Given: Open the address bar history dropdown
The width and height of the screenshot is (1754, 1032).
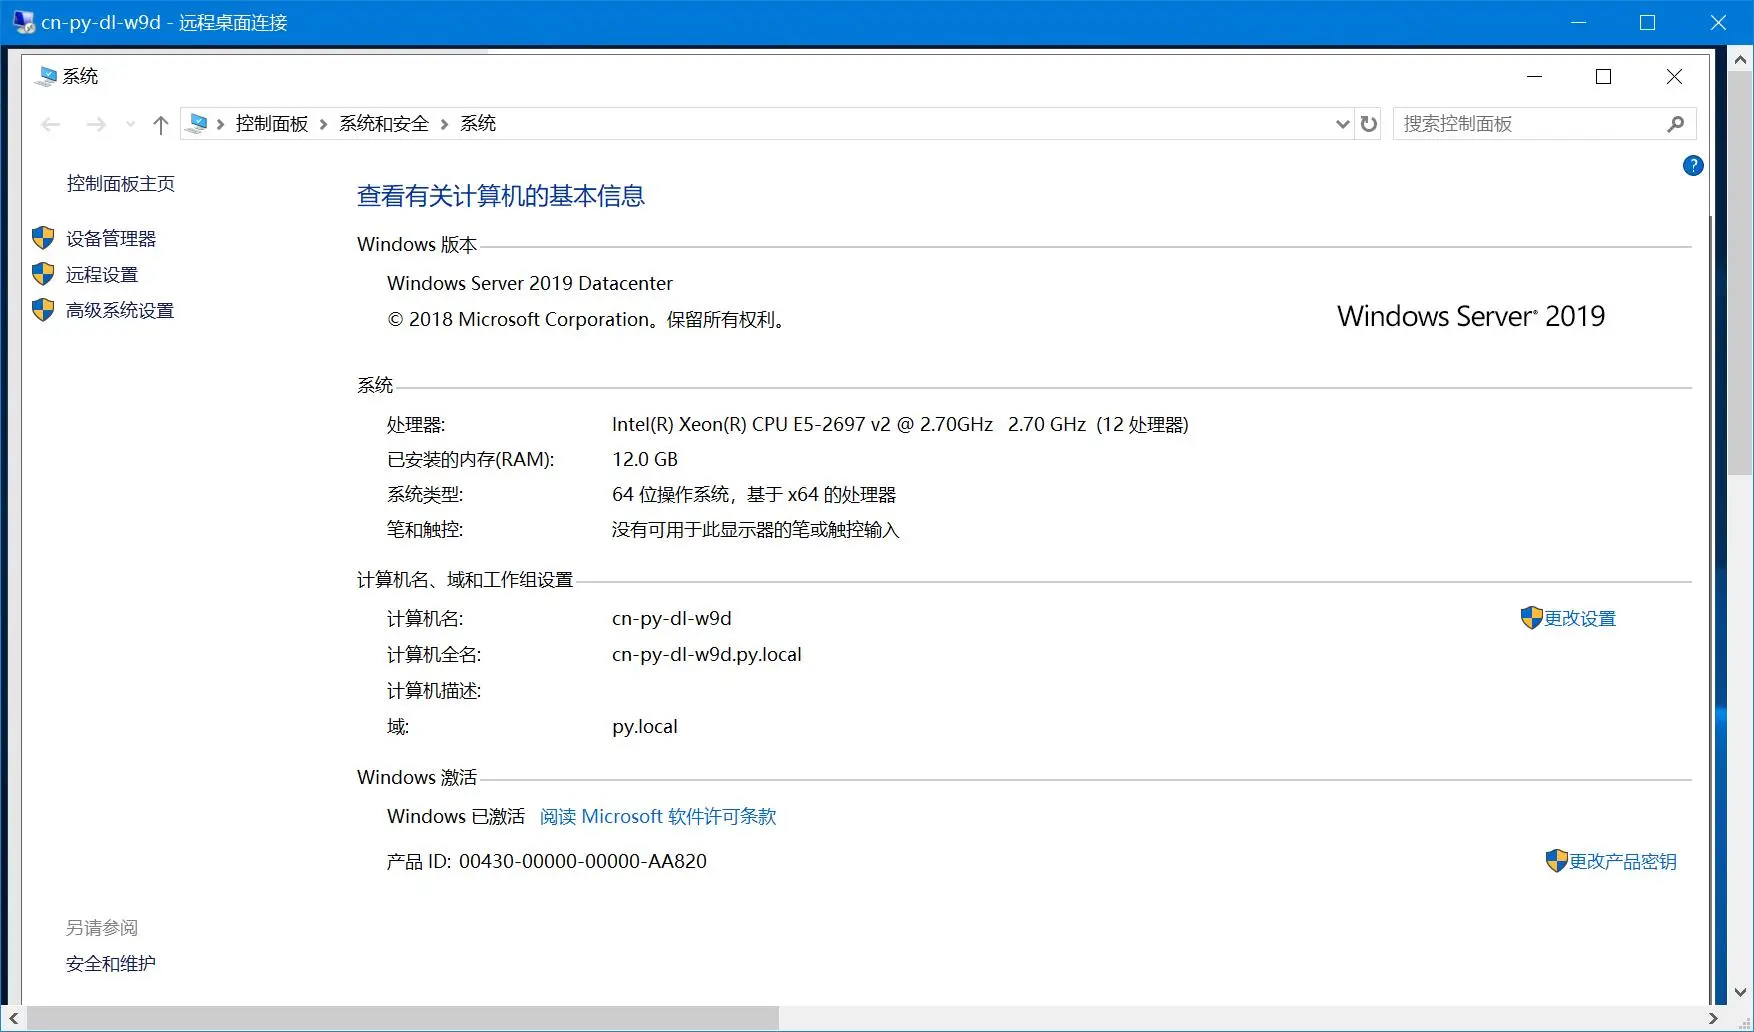Looking at the screenshot, I should point(1342,124).
